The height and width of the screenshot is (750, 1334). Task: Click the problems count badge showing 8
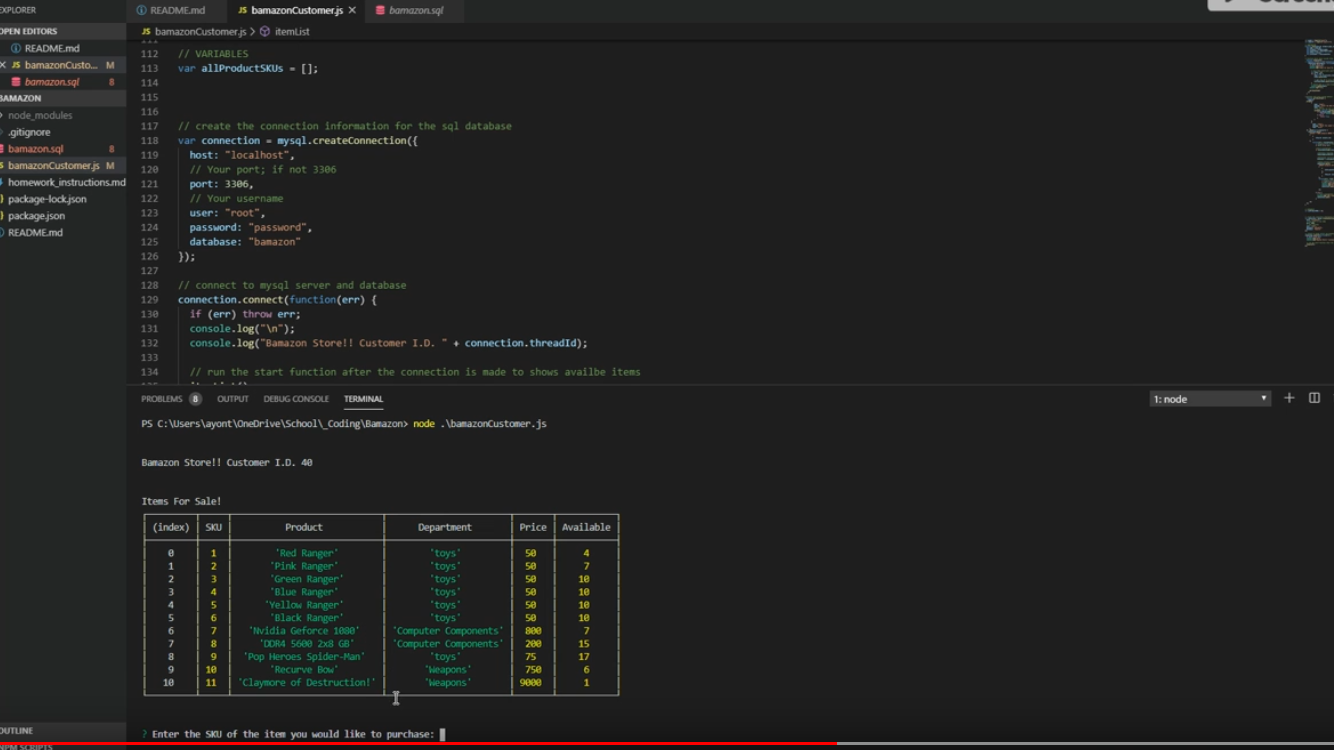195,399
